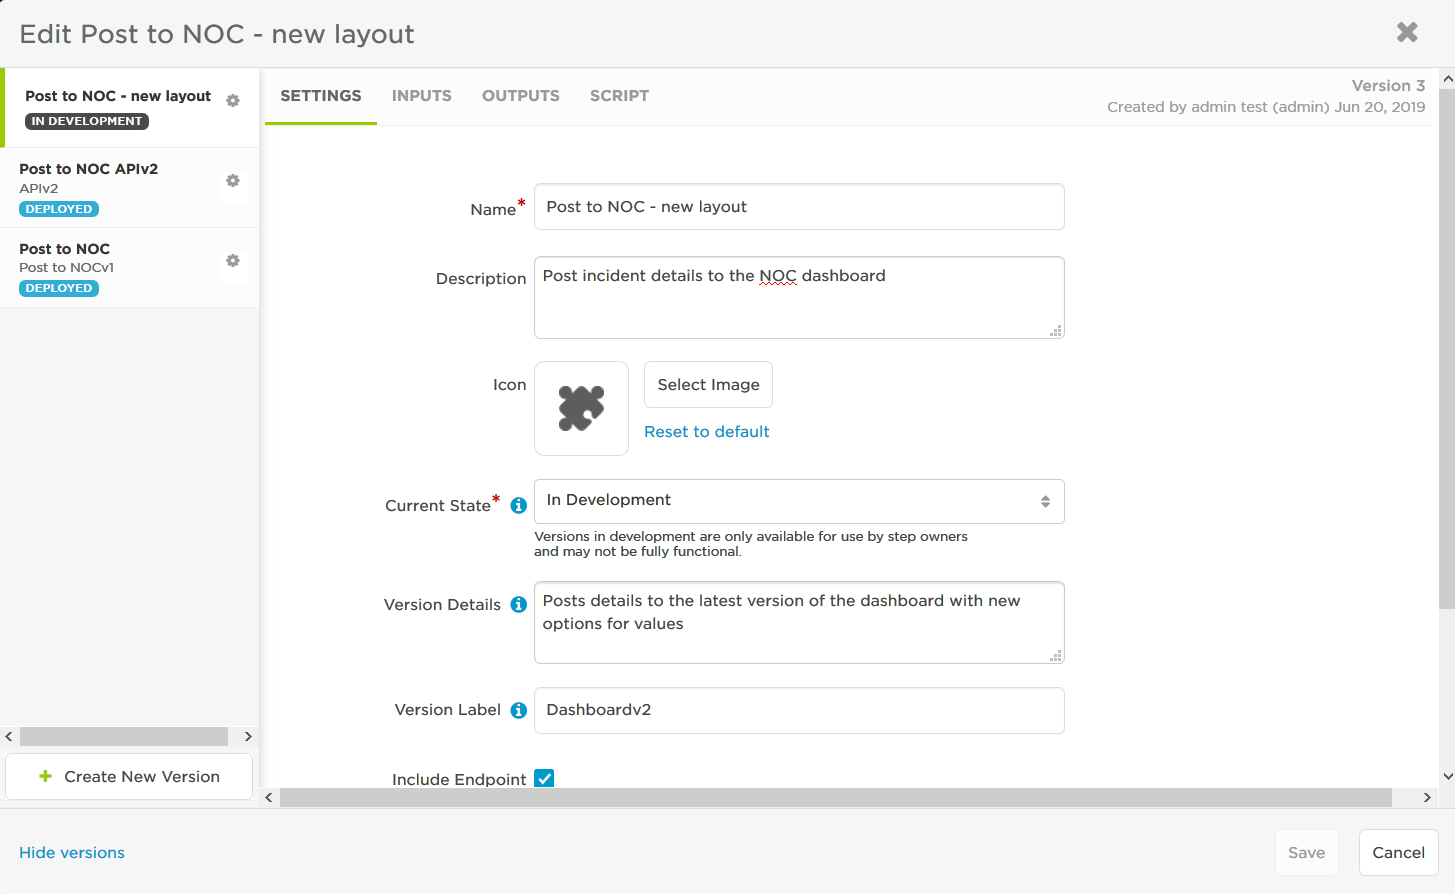This screenshot has width=1455, height=894.
Task: Open gear settings for Post to NOCv1 version
Action: point(233,261)
